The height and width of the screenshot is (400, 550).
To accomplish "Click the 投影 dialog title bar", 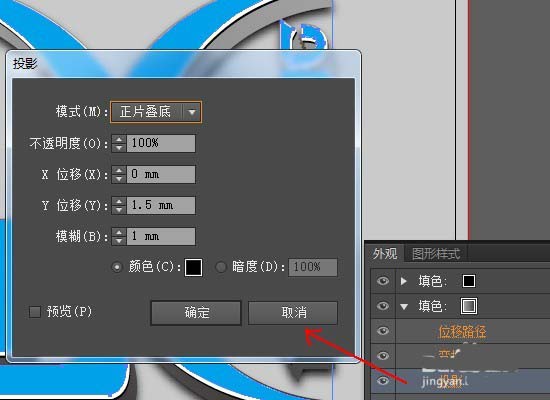I will tap(183, 64).
